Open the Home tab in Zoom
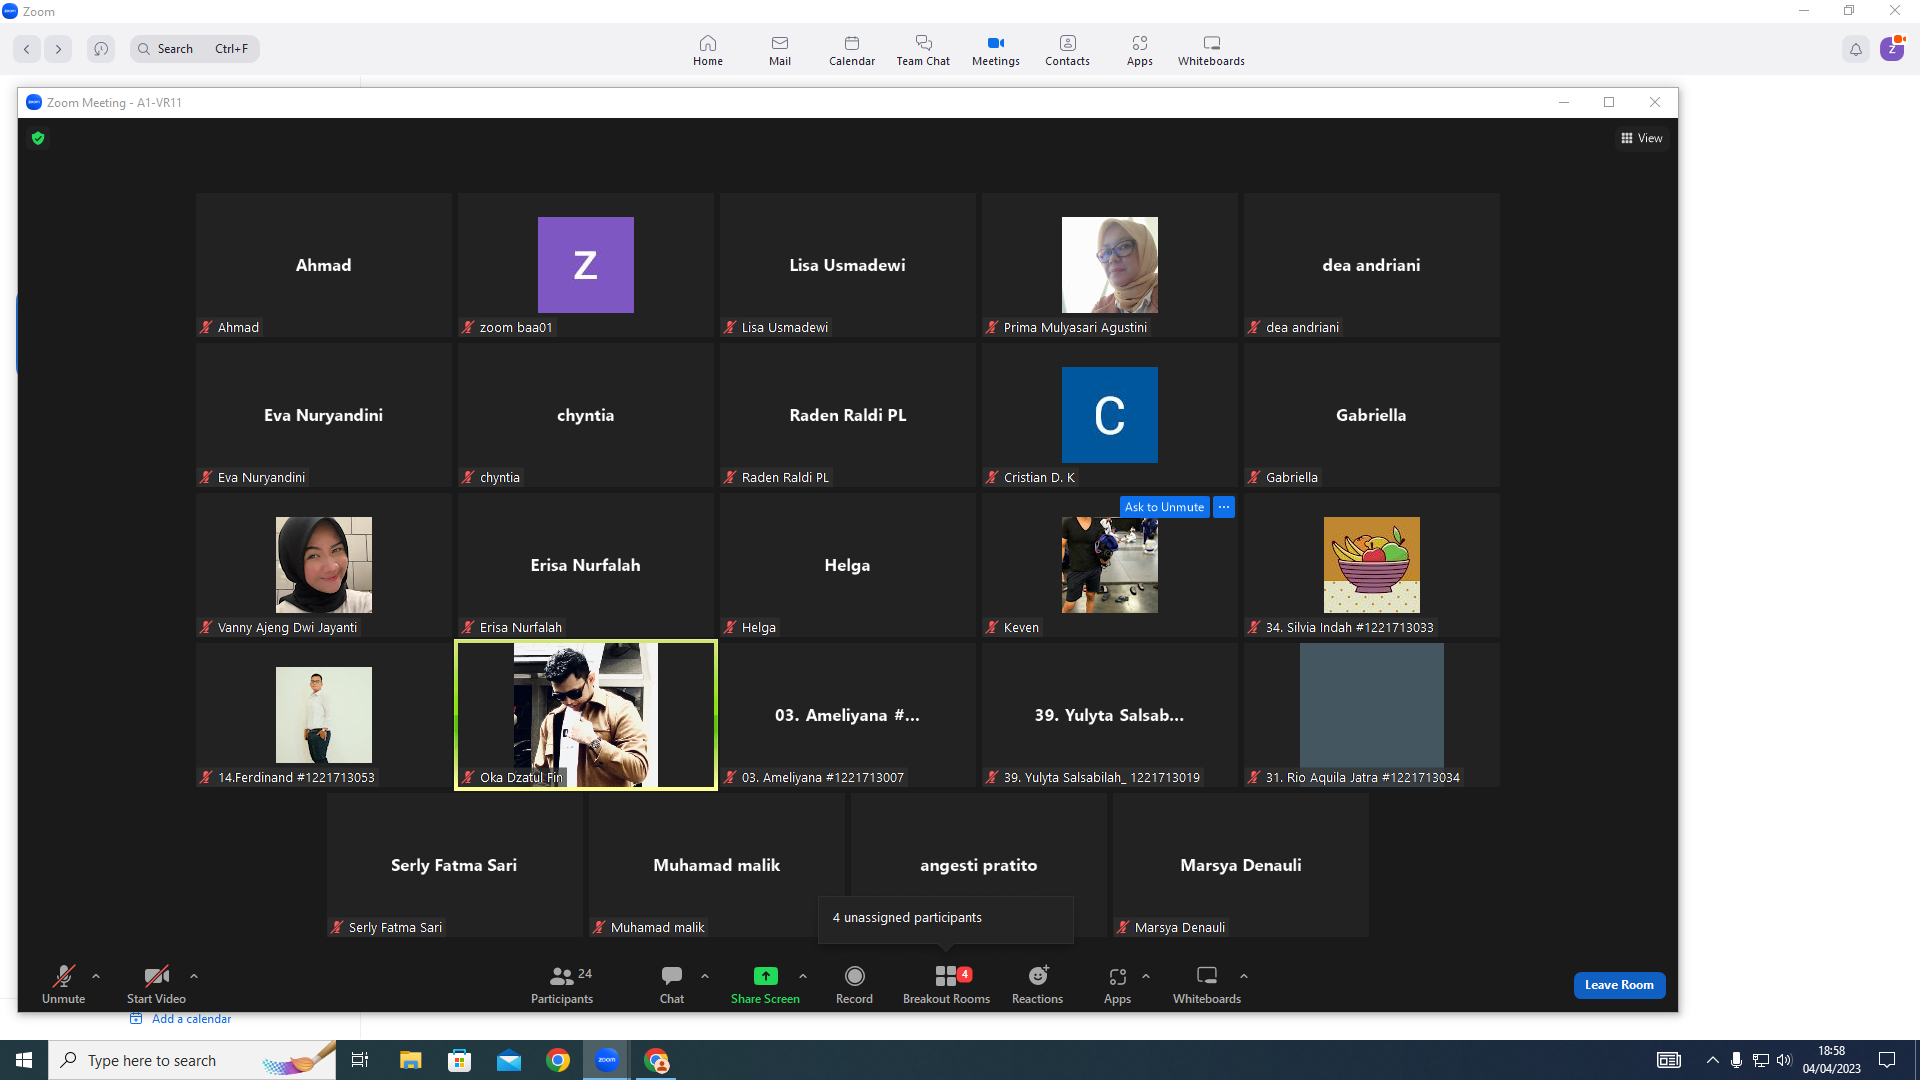This screenshot has width=1920, height=1080. (707, 50)
